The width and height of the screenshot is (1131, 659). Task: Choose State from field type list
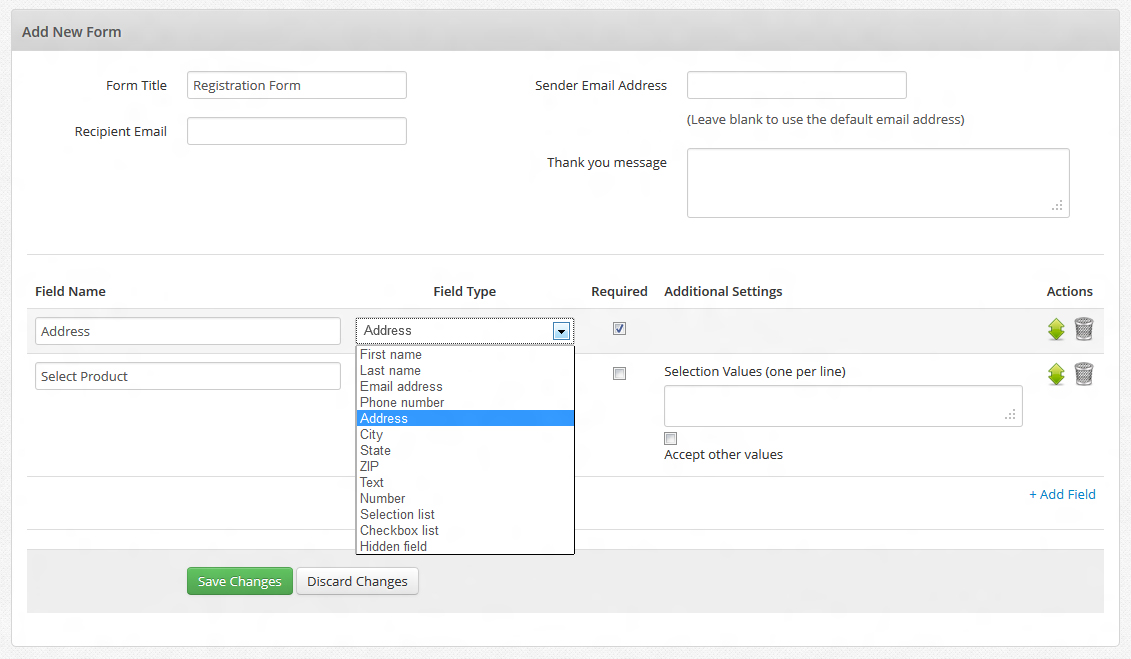465,451
